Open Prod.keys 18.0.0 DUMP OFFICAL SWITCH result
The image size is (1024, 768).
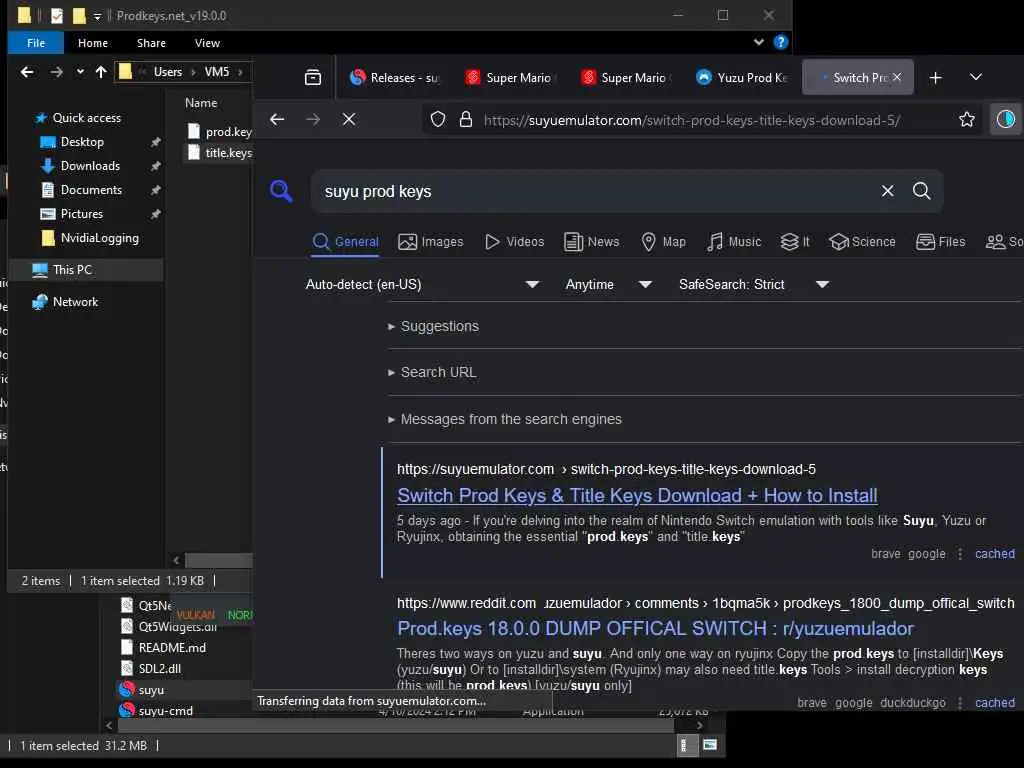point(655,628)
